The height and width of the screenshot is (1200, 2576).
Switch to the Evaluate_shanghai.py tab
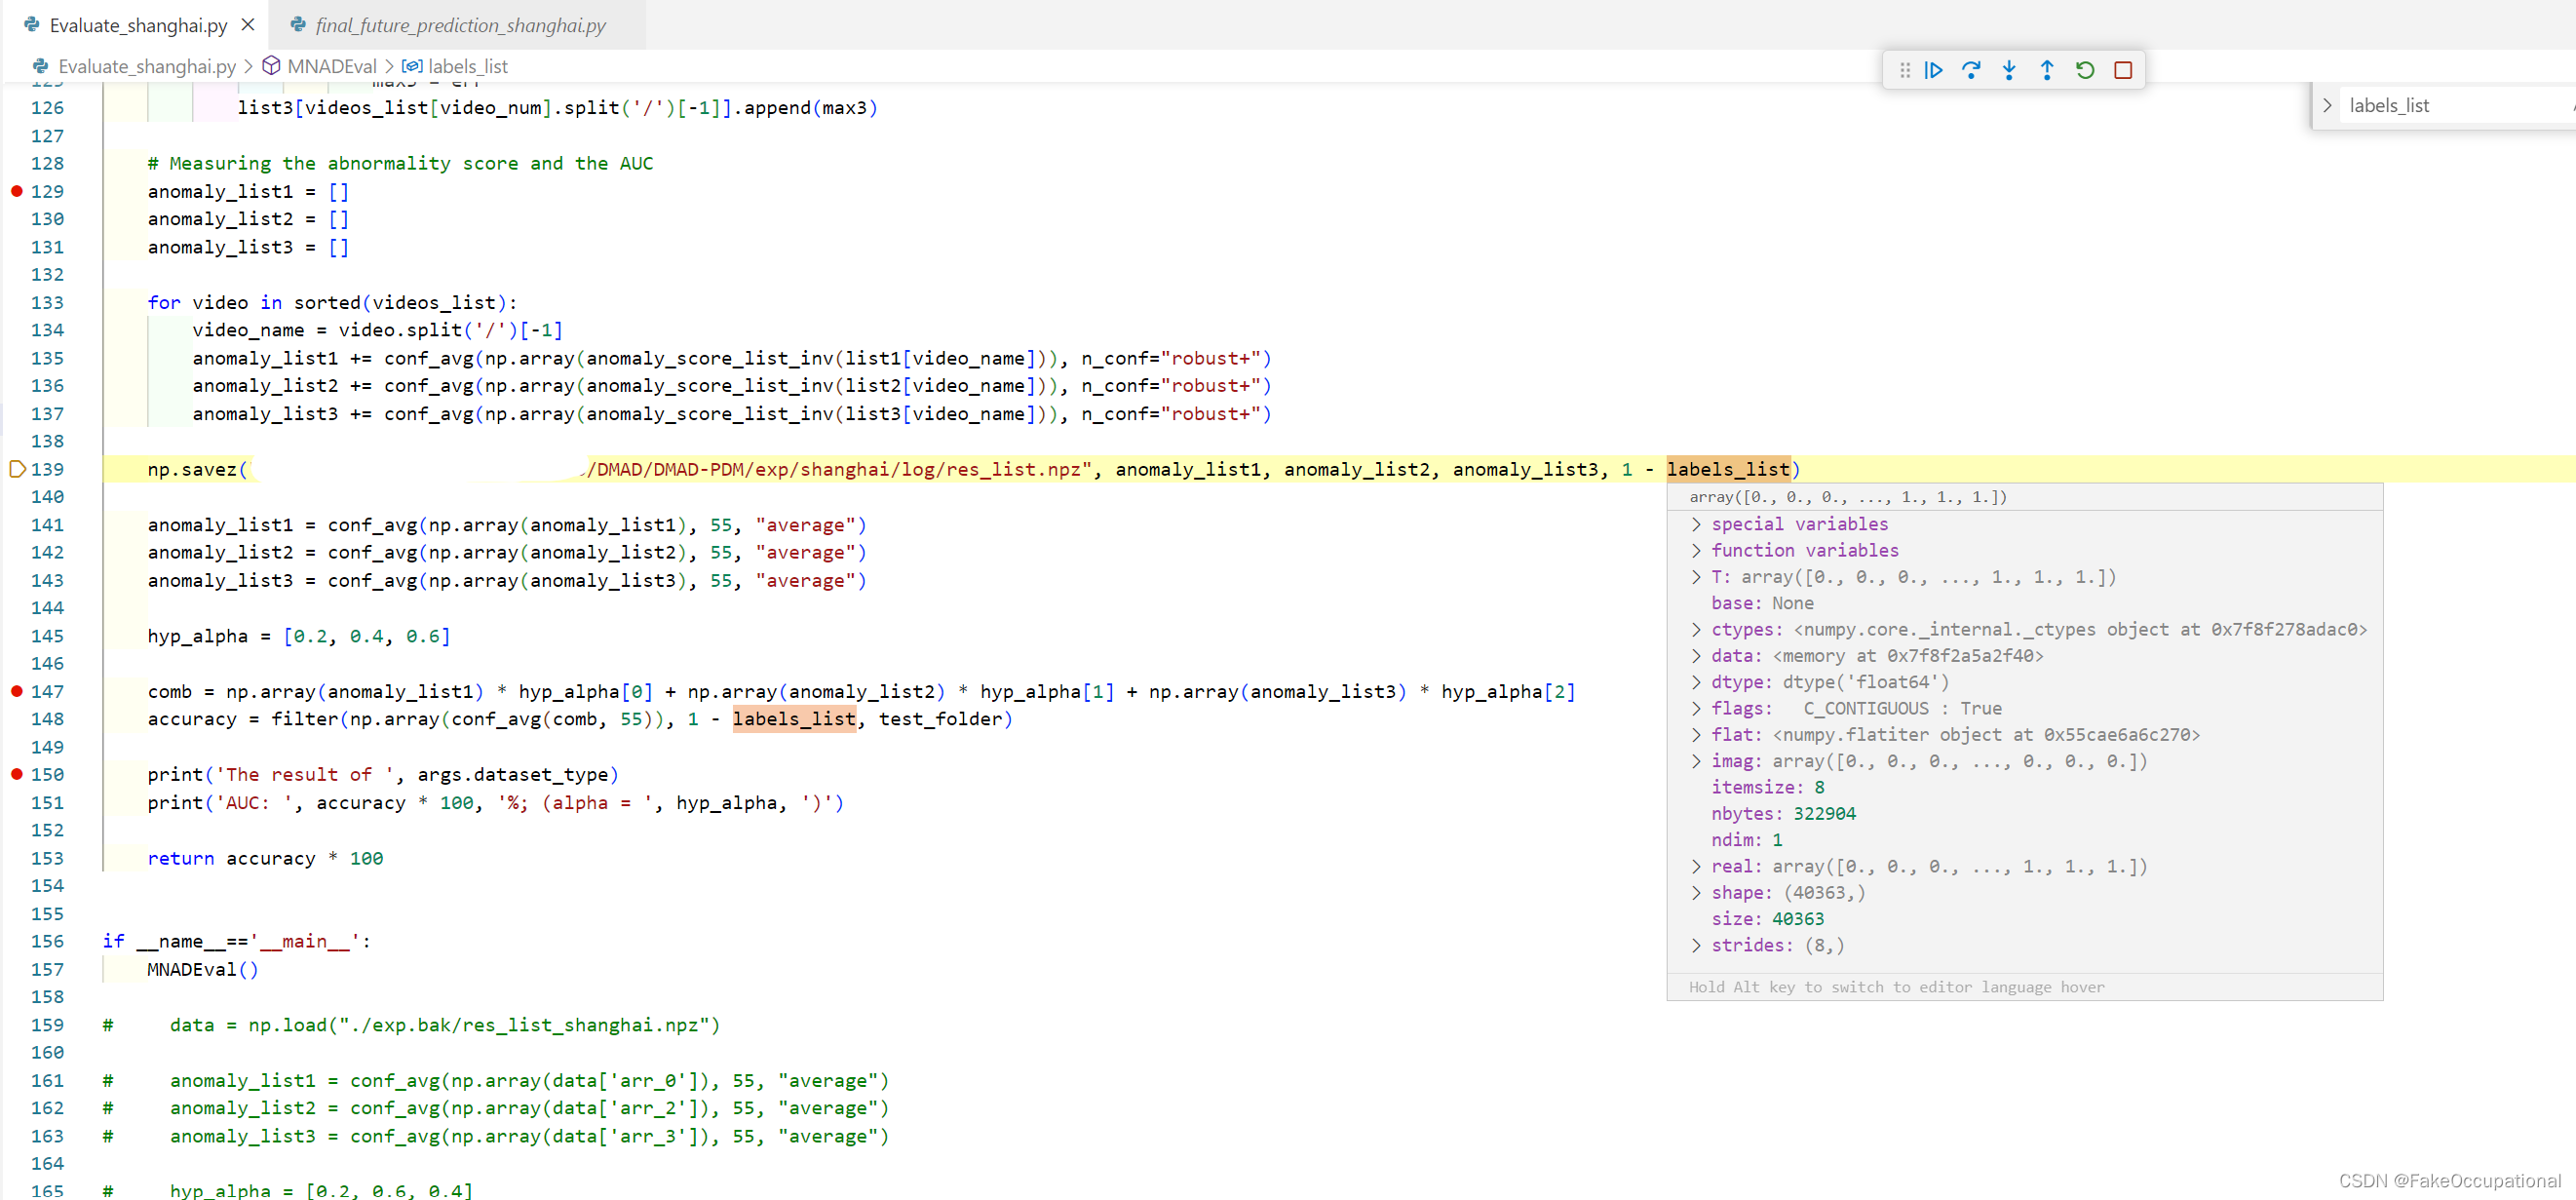138,25
